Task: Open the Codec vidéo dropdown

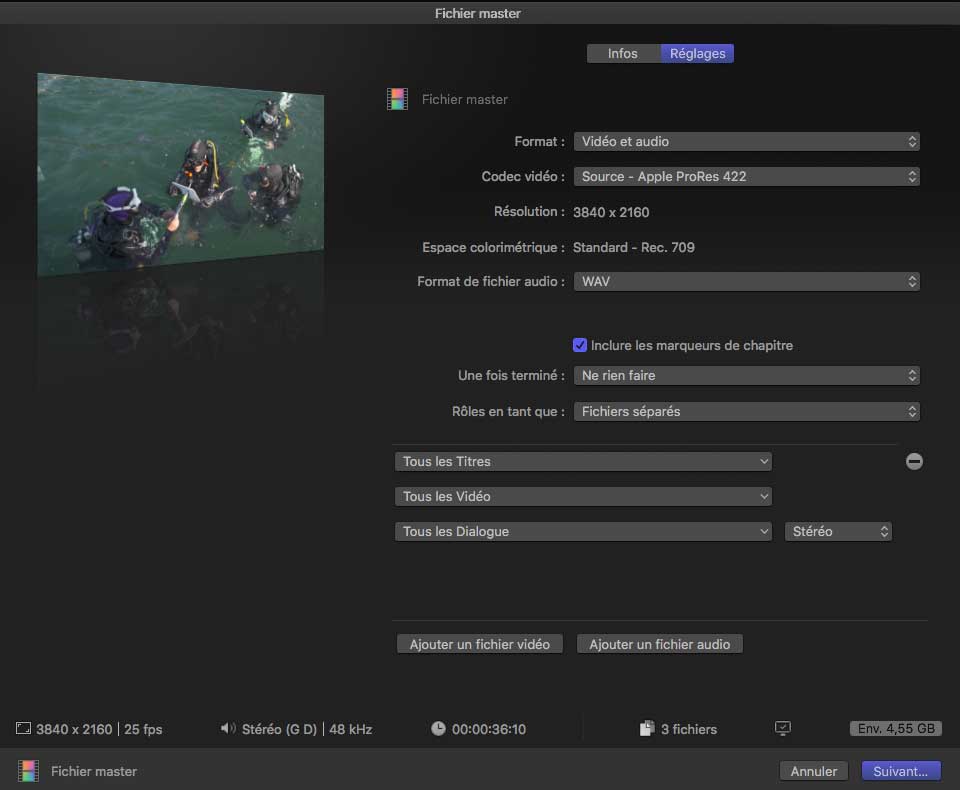Action: click(x=746, y=176)
